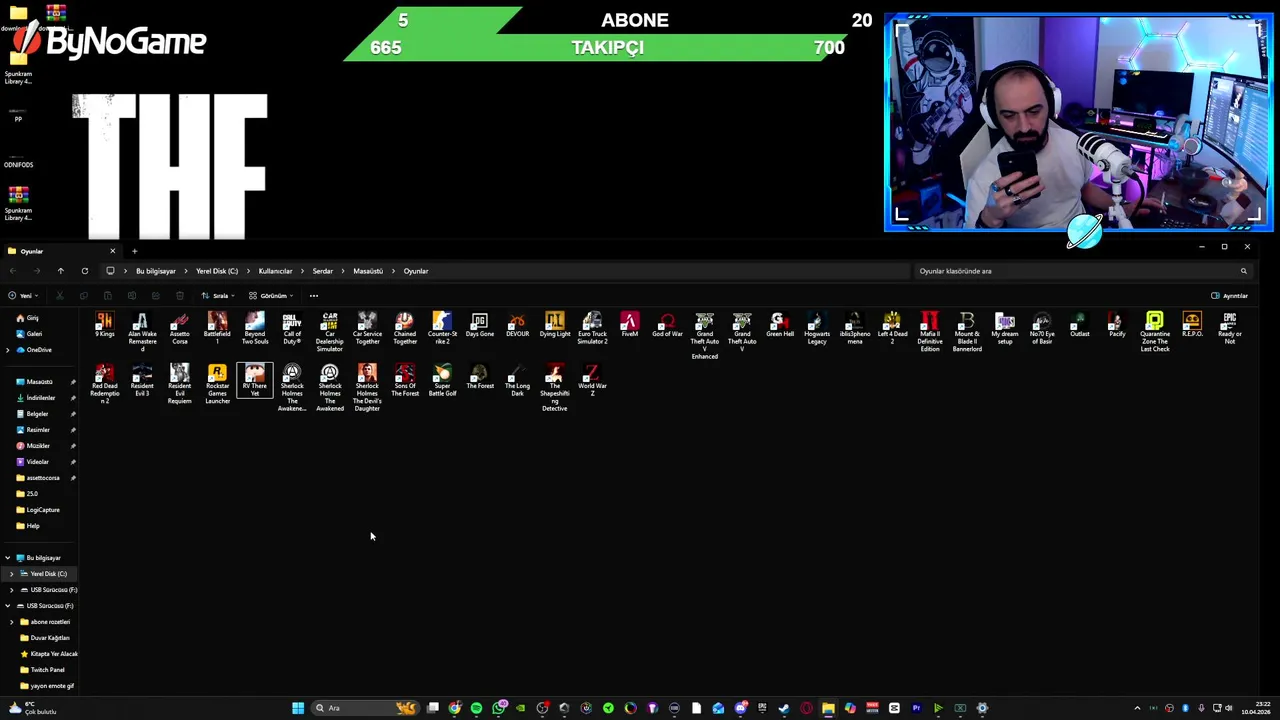Select The Long Dark shortcut
Screen dimensions: 1280x720
(517, 380)
